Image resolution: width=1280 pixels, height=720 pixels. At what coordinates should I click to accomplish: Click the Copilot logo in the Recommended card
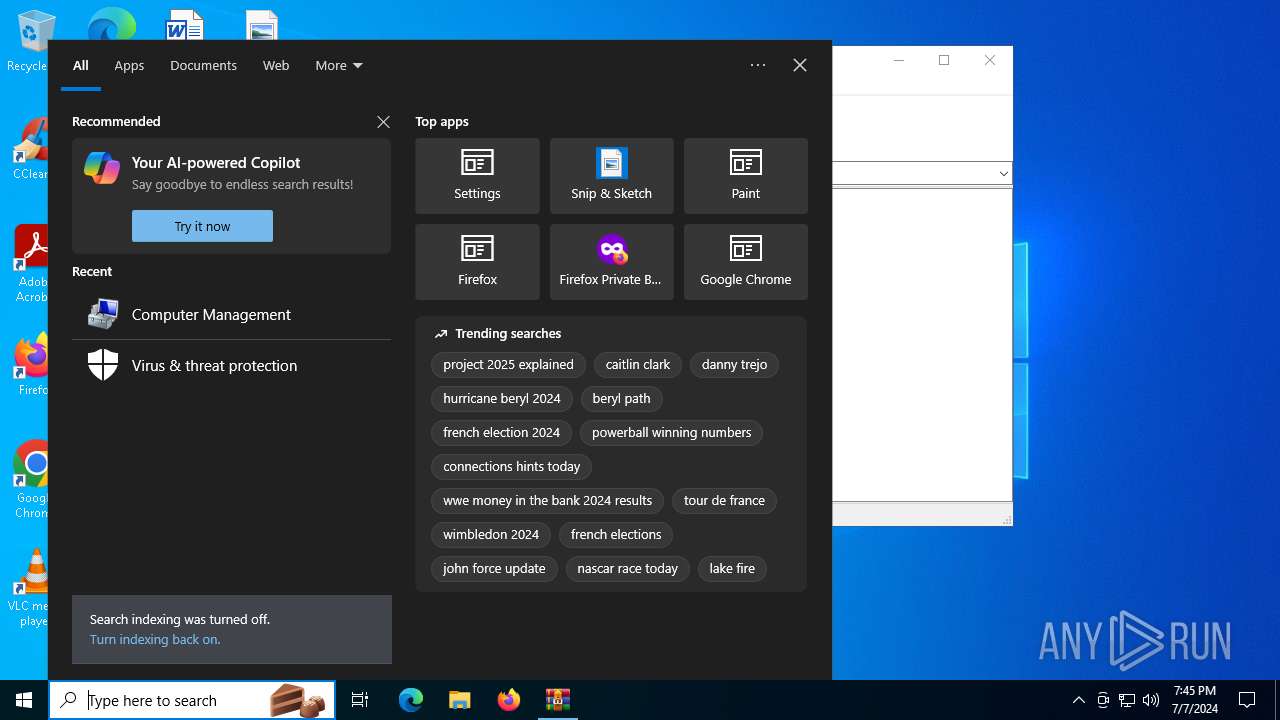[102, 168]
